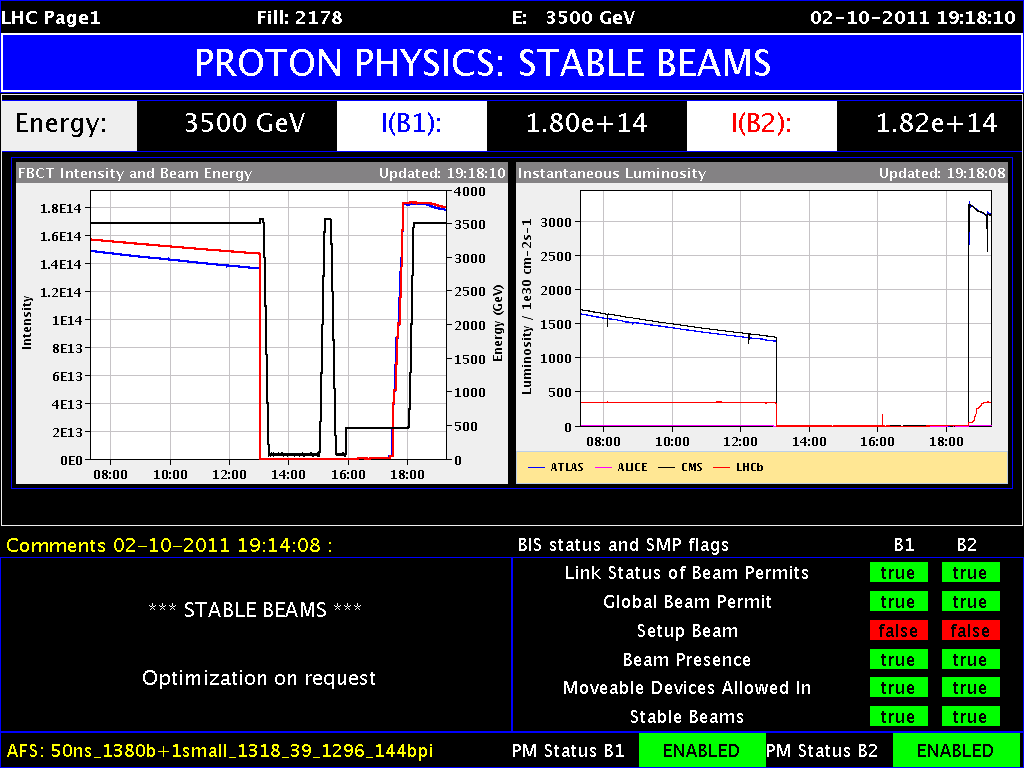Click the ENABLED indicator for PM Status B1
This screenshot has height=768, width=1024.
coord(702,750)
